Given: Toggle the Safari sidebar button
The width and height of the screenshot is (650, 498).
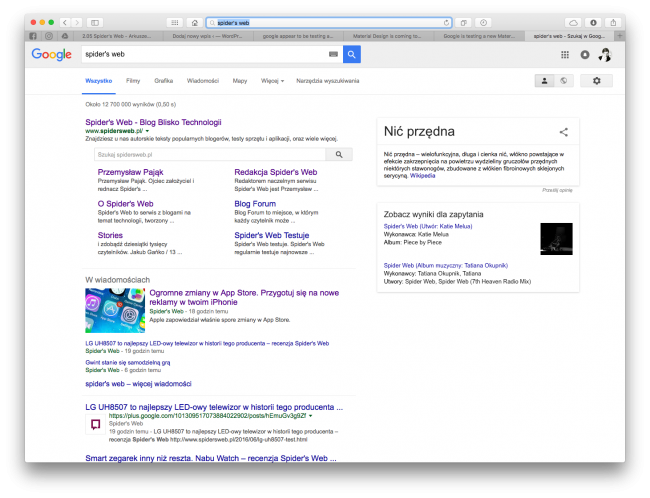Looking at the screenshot, I should pos(95,22).
